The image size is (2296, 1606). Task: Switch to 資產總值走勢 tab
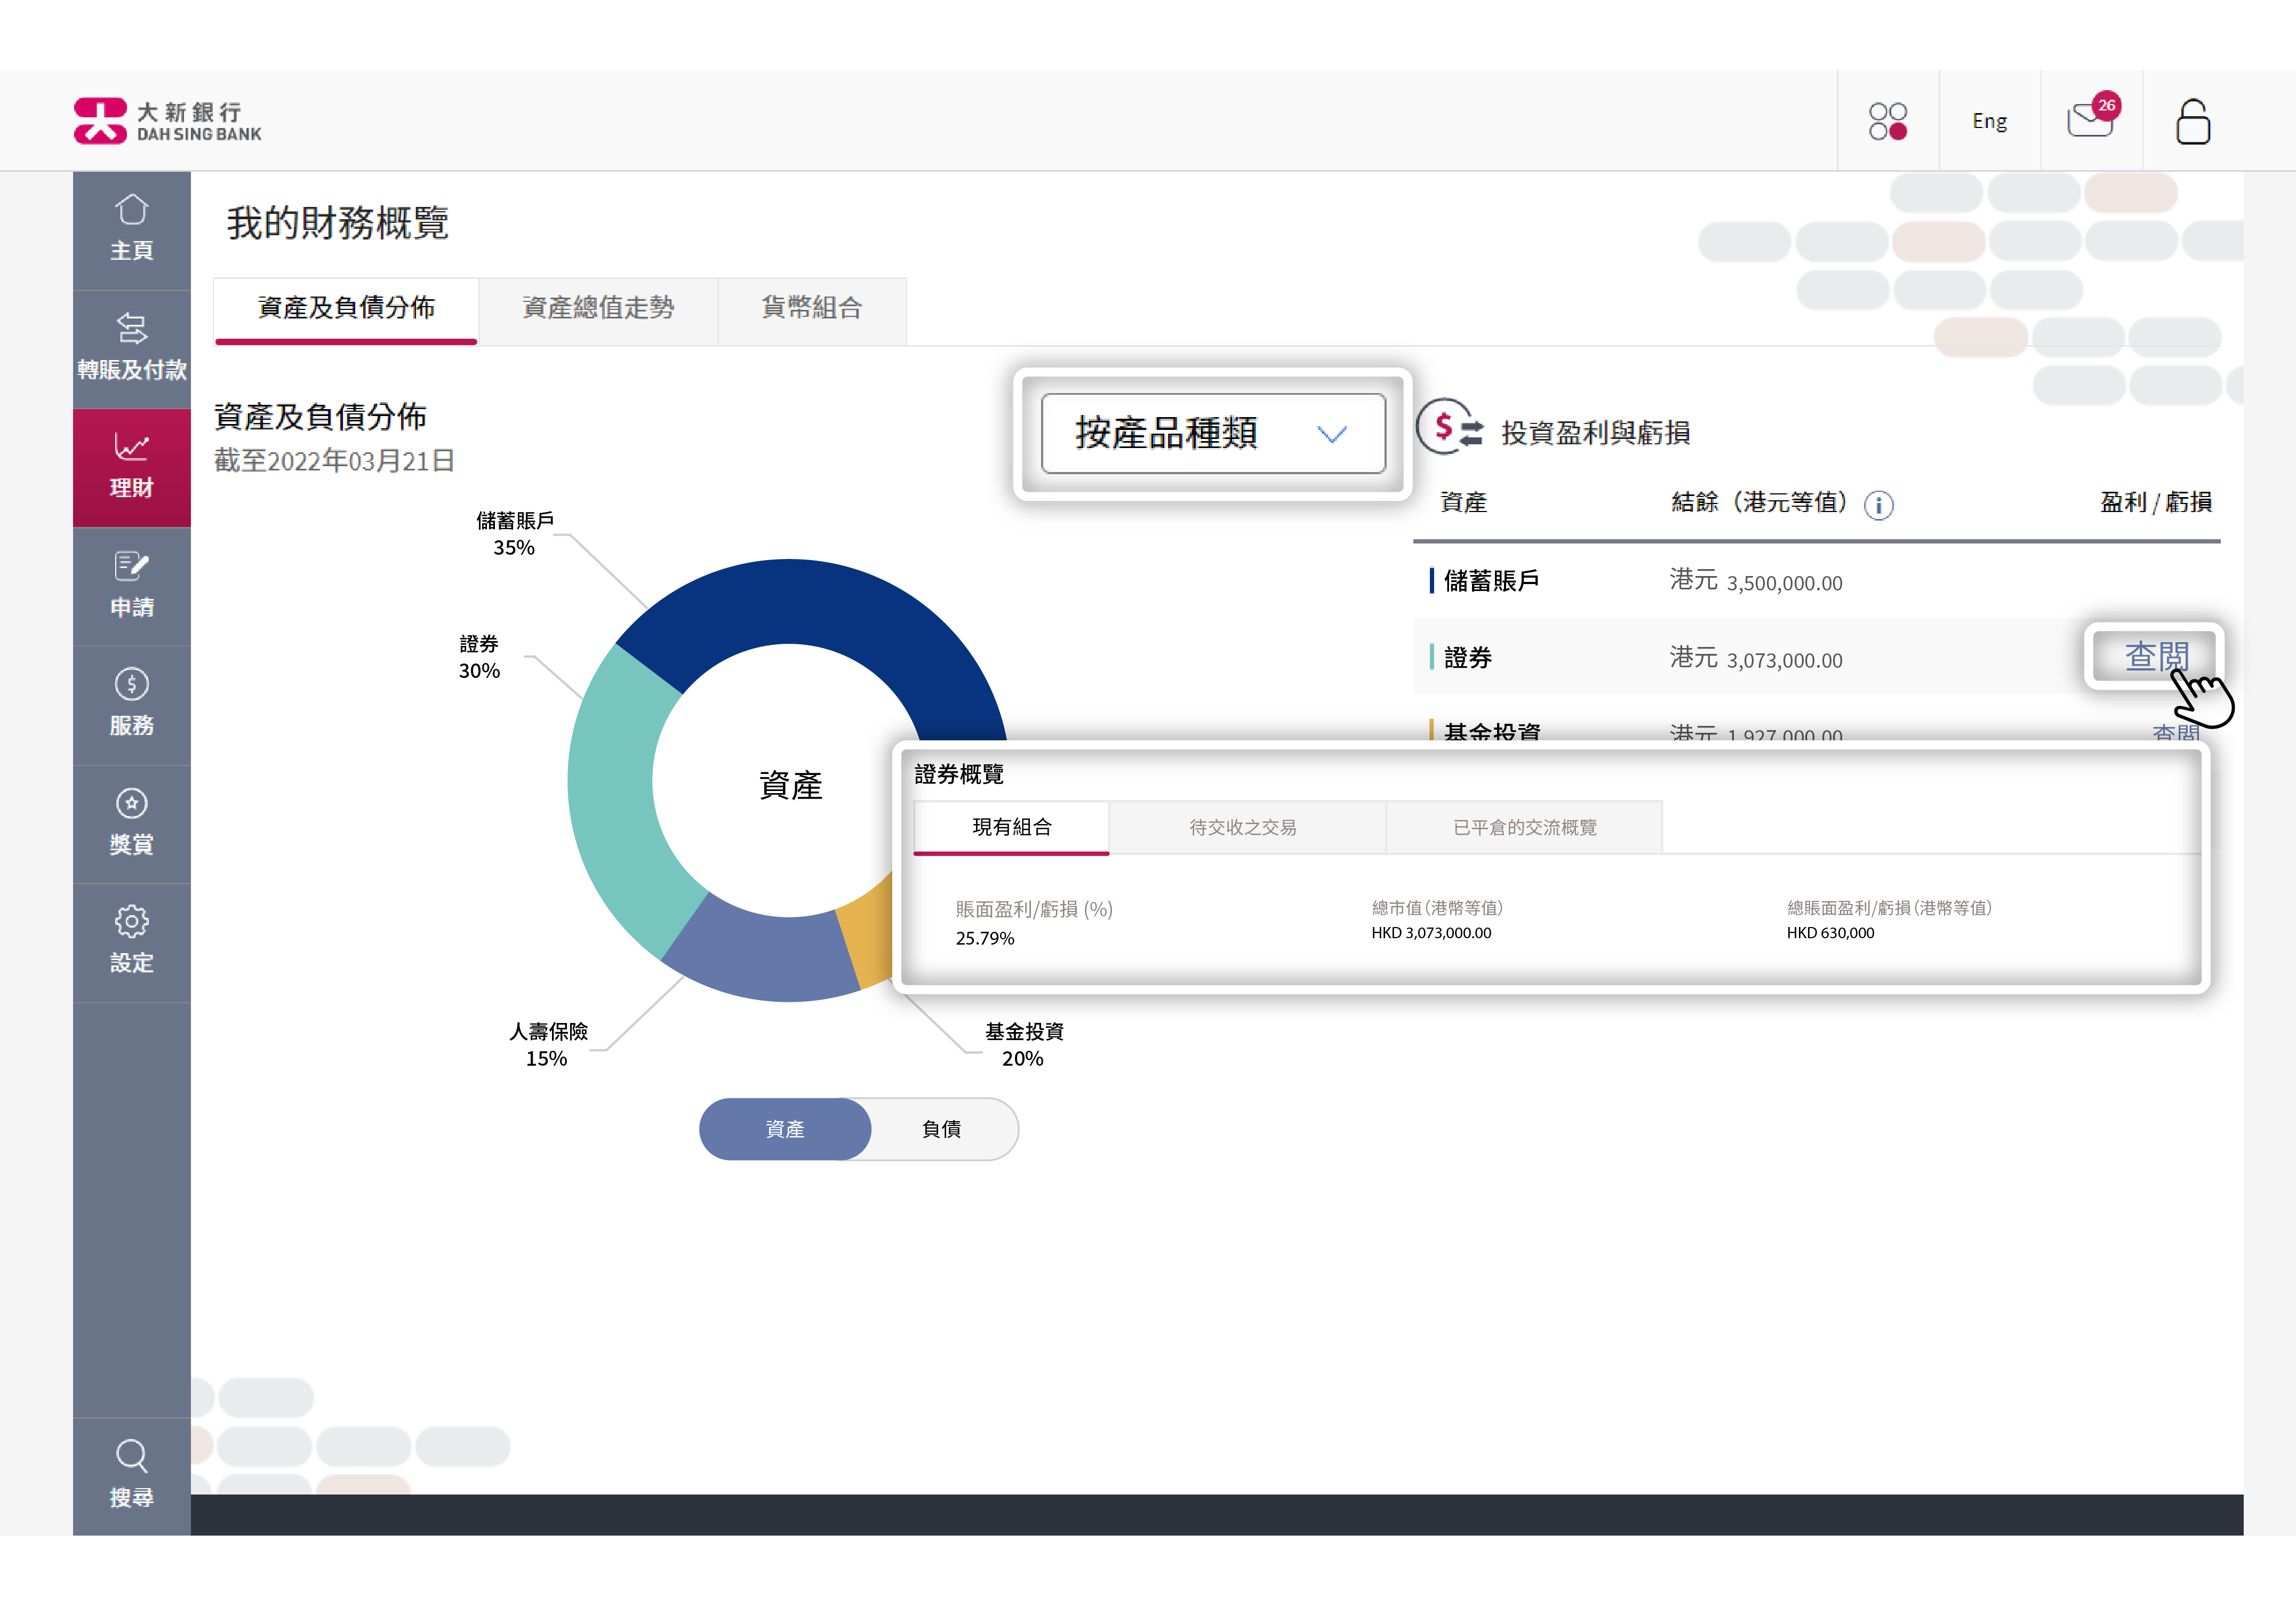click(598, 308)
